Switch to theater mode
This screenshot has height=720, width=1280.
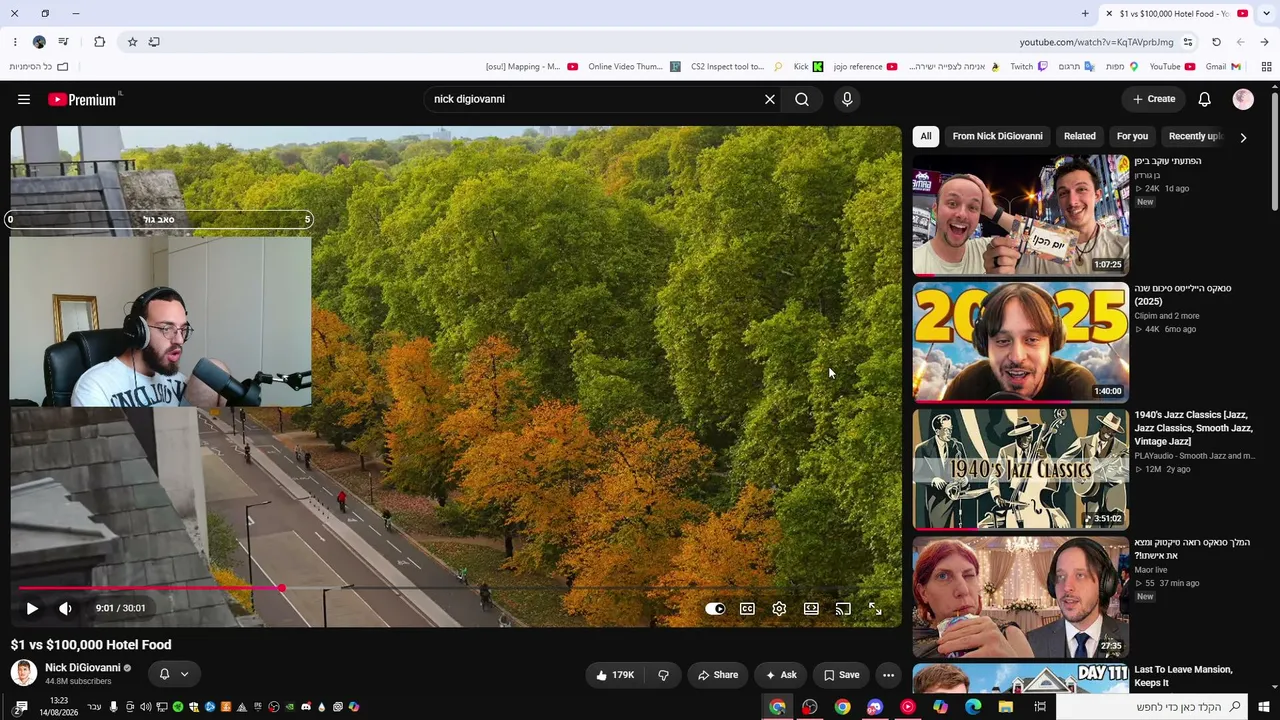point(811,608)
